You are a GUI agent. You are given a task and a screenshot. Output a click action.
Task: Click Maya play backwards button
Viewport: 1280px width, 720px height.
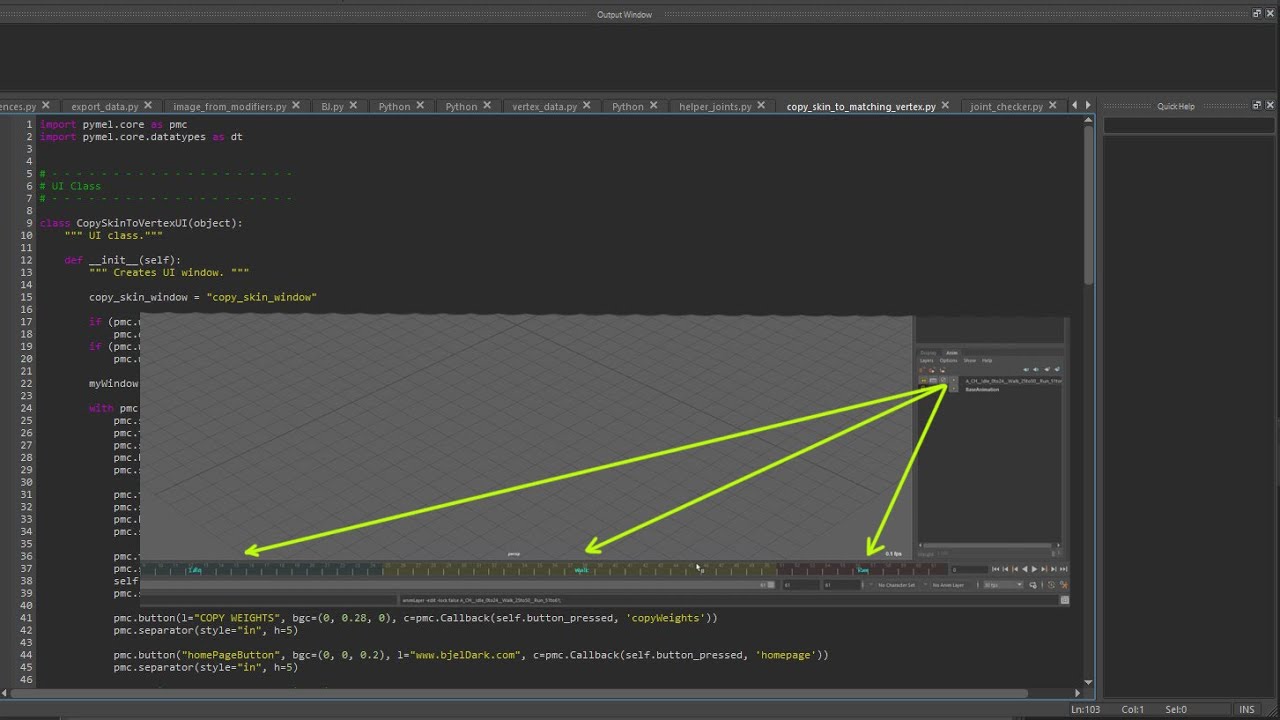pyautogui.click(x=1025, y=569)
